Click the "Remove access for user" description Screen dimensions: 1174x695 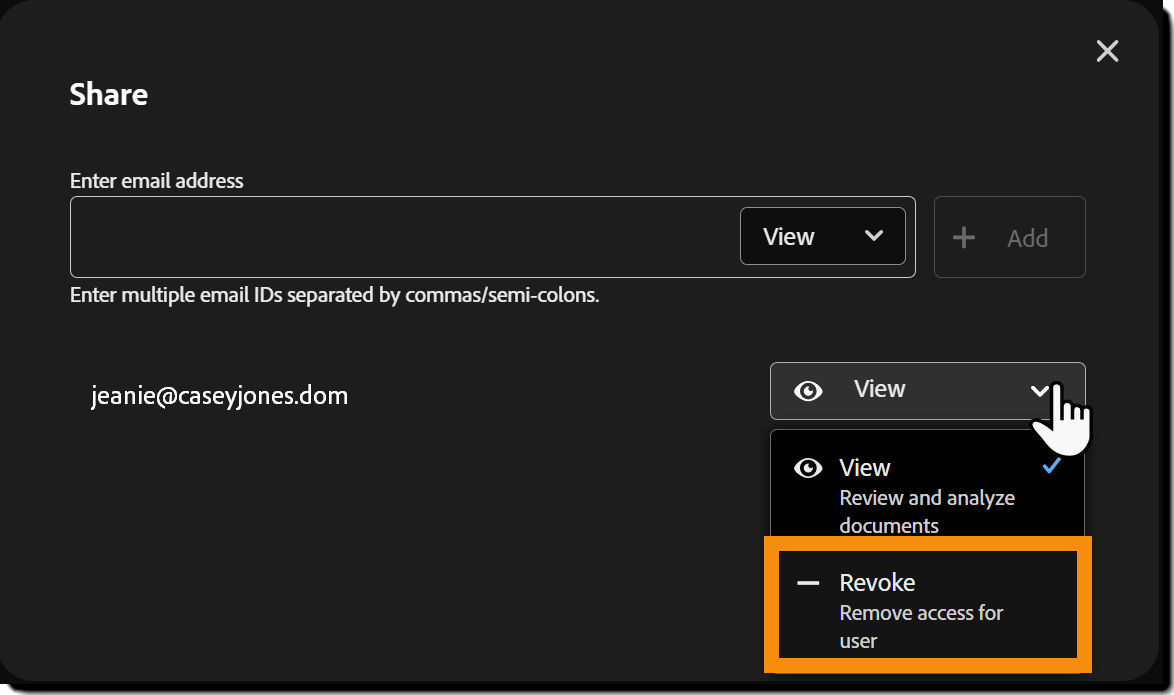[x=921, y=626]
